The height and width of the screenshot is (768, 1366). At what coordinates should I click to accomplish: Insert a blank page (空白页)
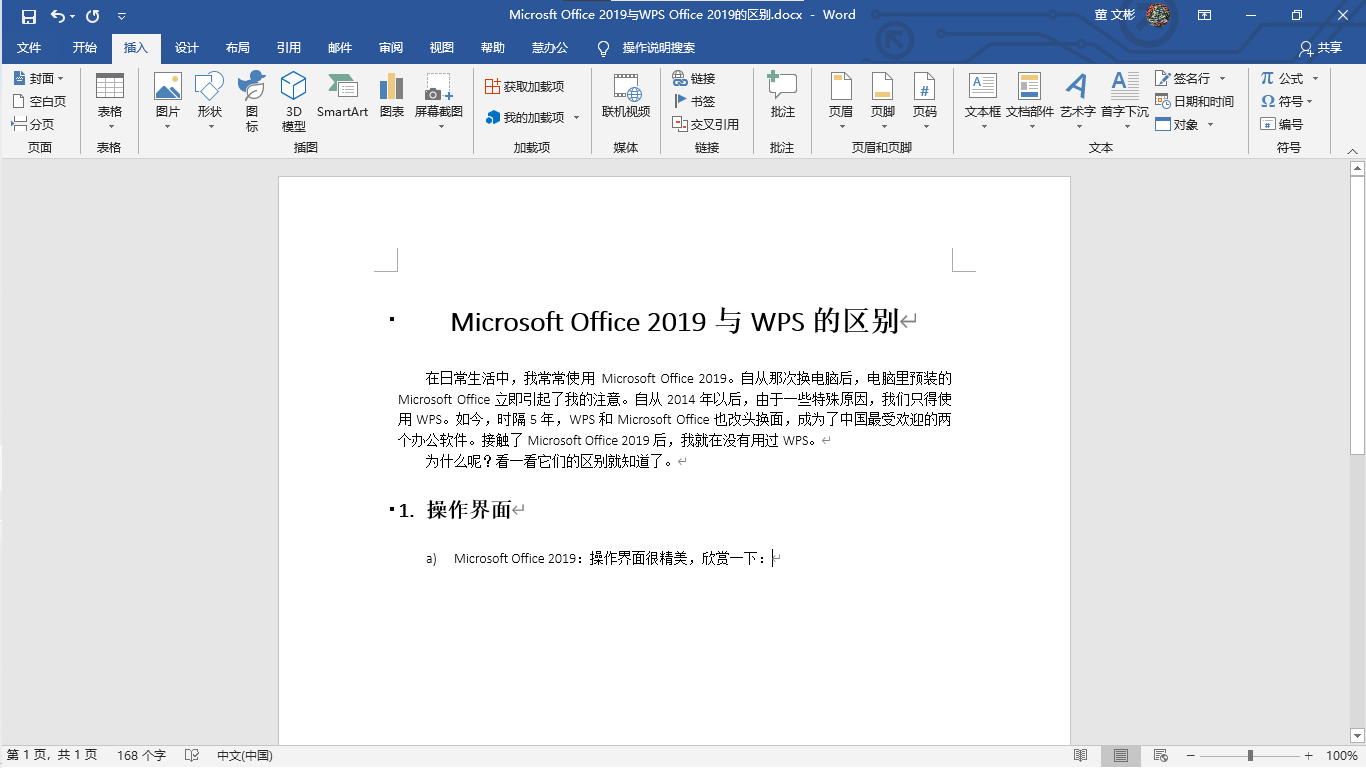tap(38, 101)
